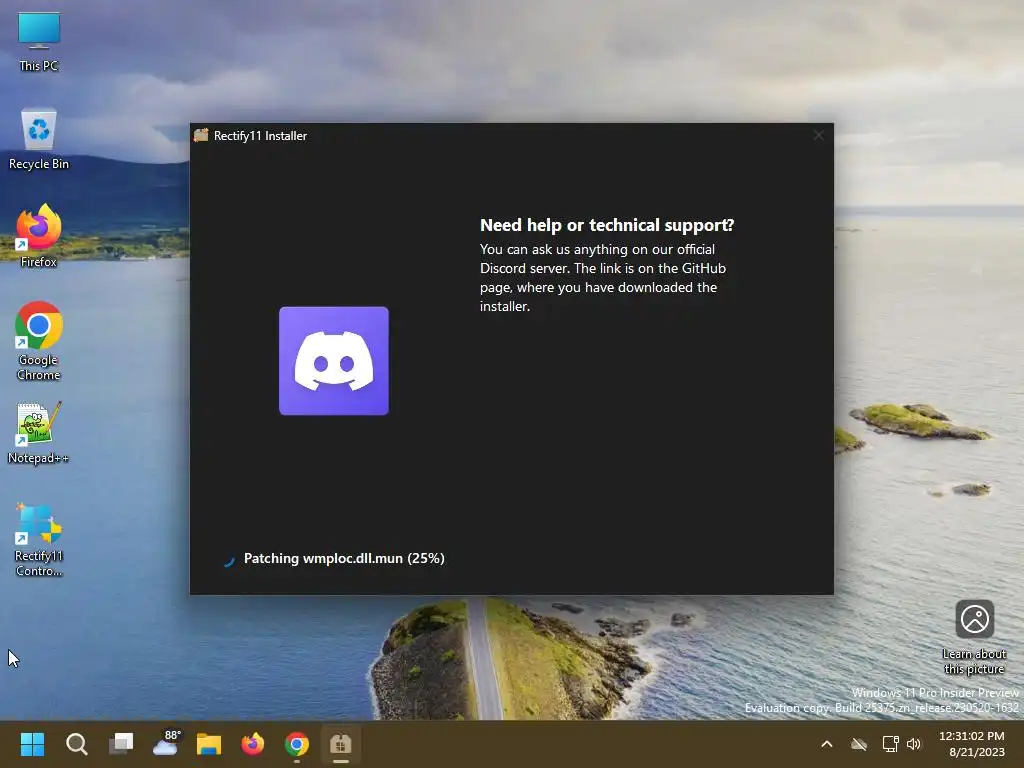The height and width of the screenshot is (768, 1024).
Task: Click Learn about this picture icon
Action: [x=974, y=619]
